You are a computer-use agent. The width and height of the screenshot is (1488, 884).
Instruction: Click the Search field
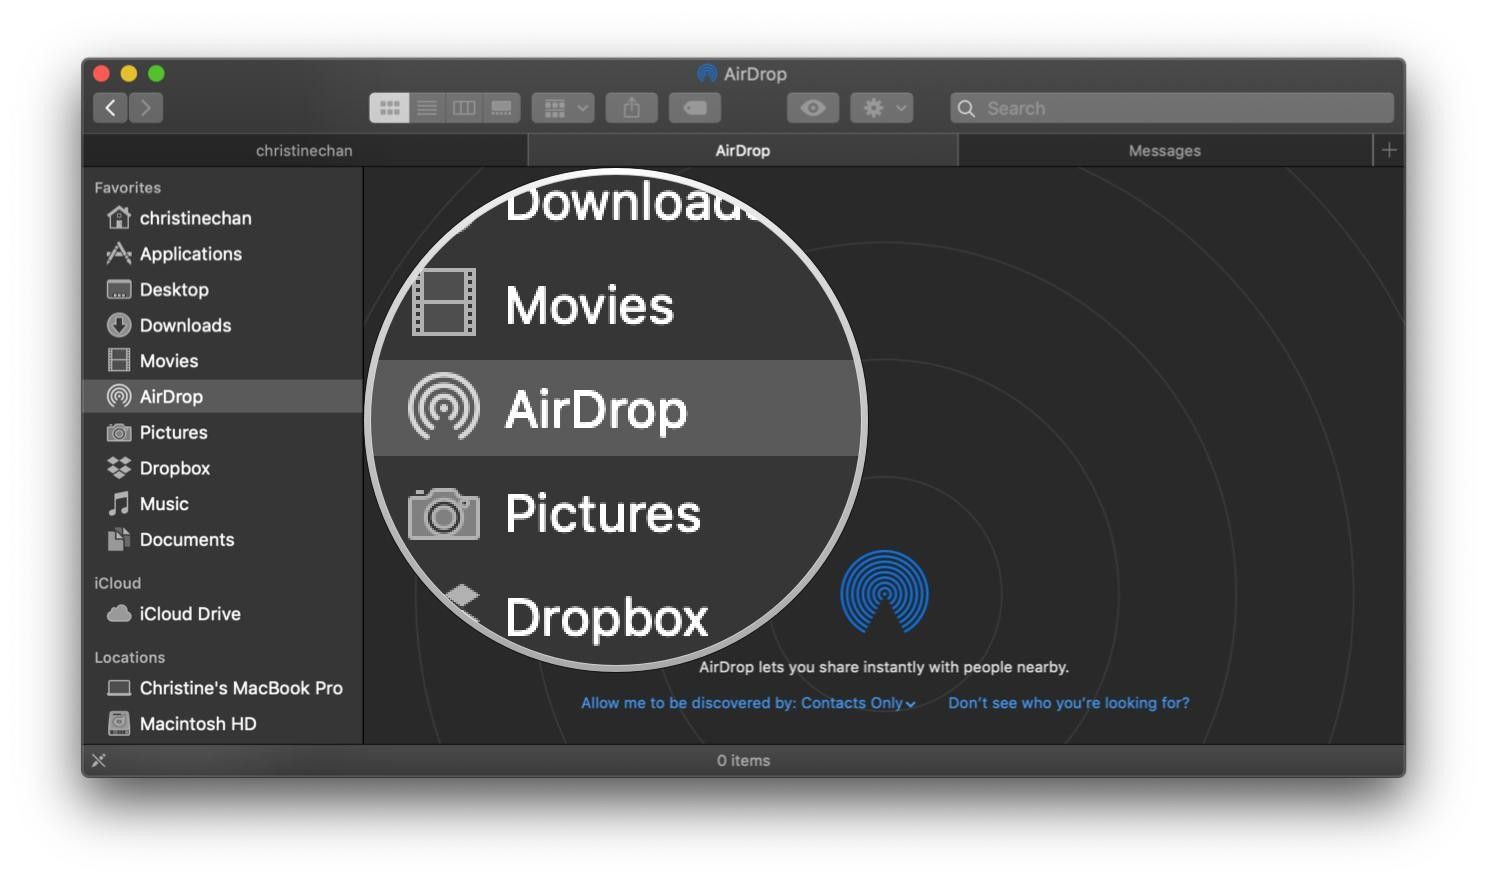(x=1172, y=108)
